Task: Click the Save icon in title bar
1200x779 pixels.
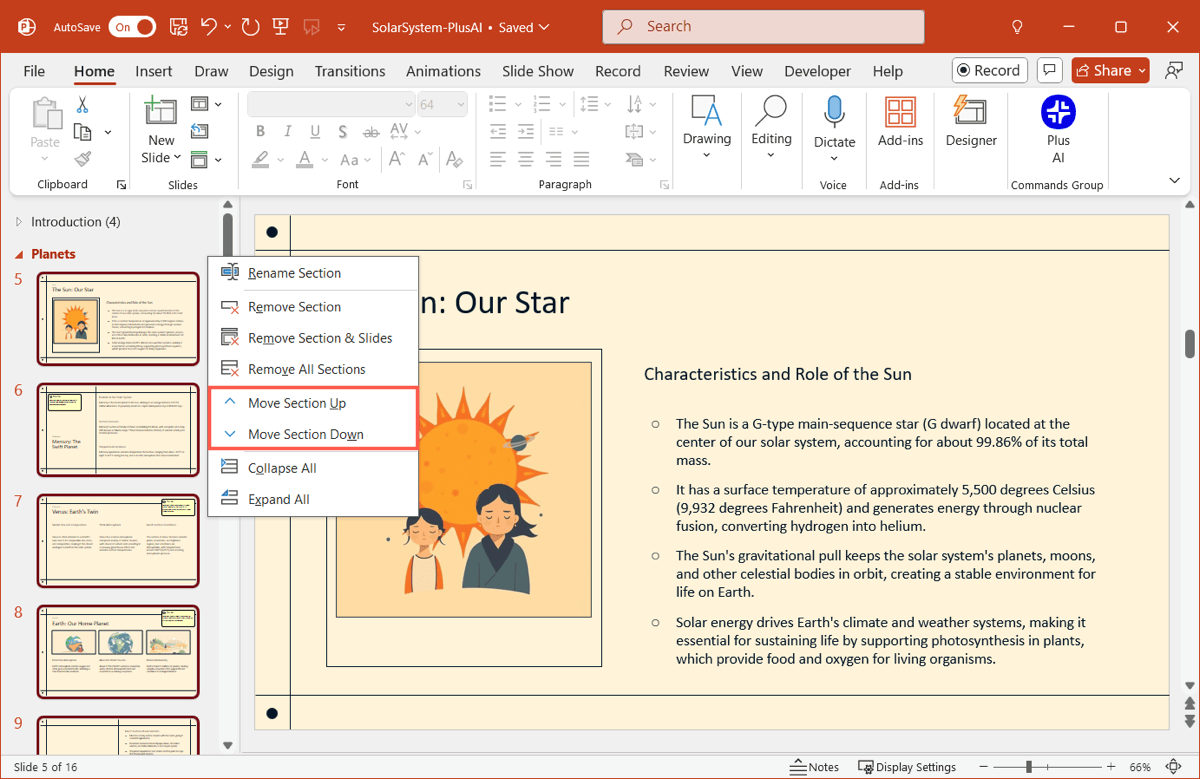Action: 178,27
